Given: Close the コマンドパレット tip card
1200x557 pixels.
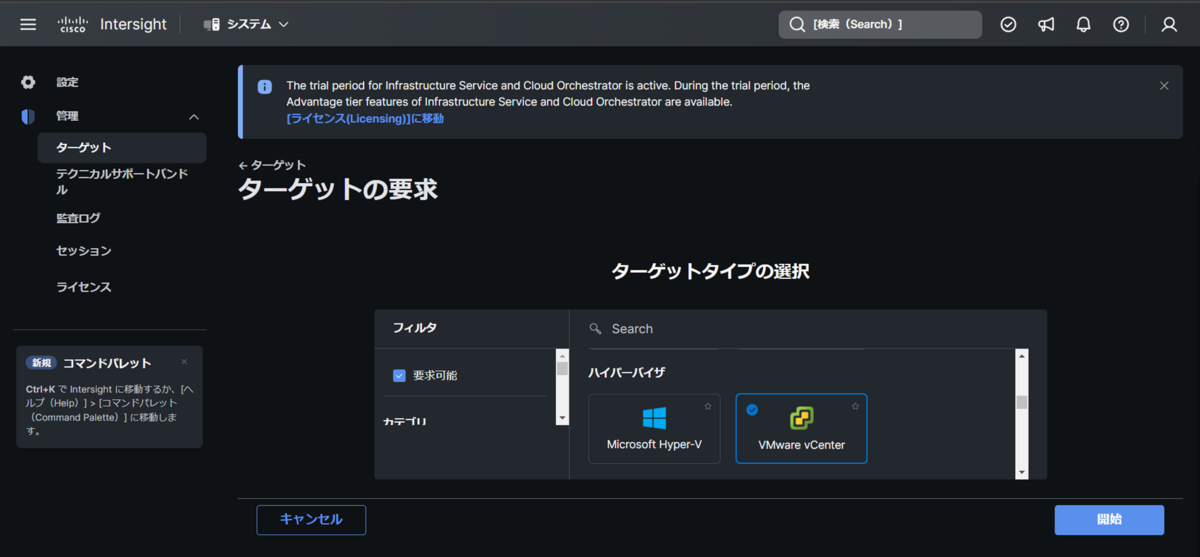Looking at the screenshot, I should [x=184, y=362].
